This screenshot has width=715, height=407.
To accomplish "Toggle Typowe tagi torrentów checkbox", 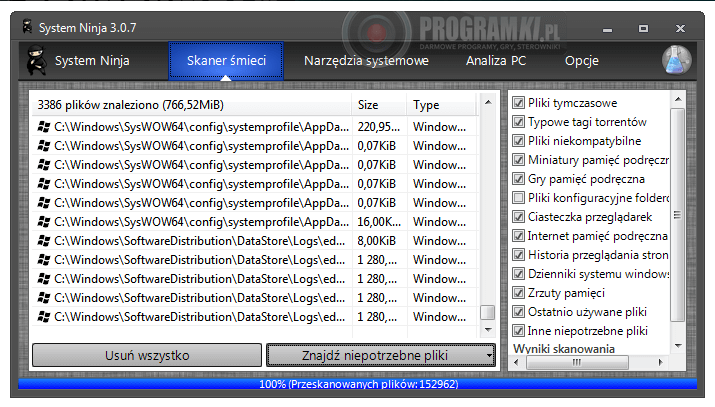I will pos(518,122).
